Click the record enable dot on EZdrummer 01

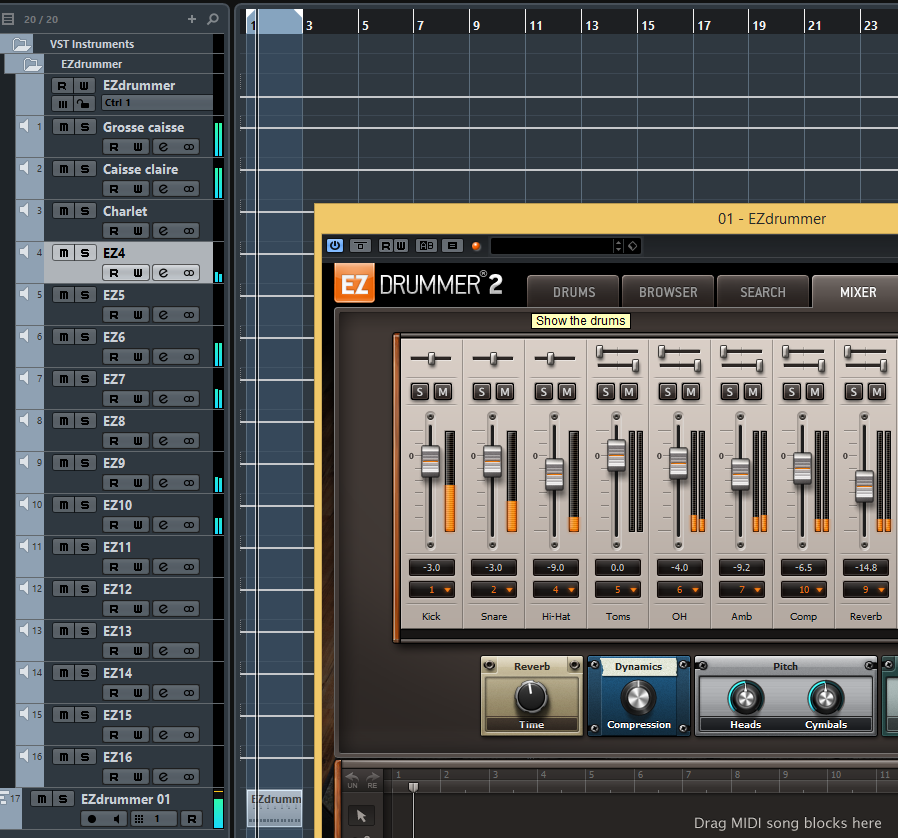coord(92,819)
